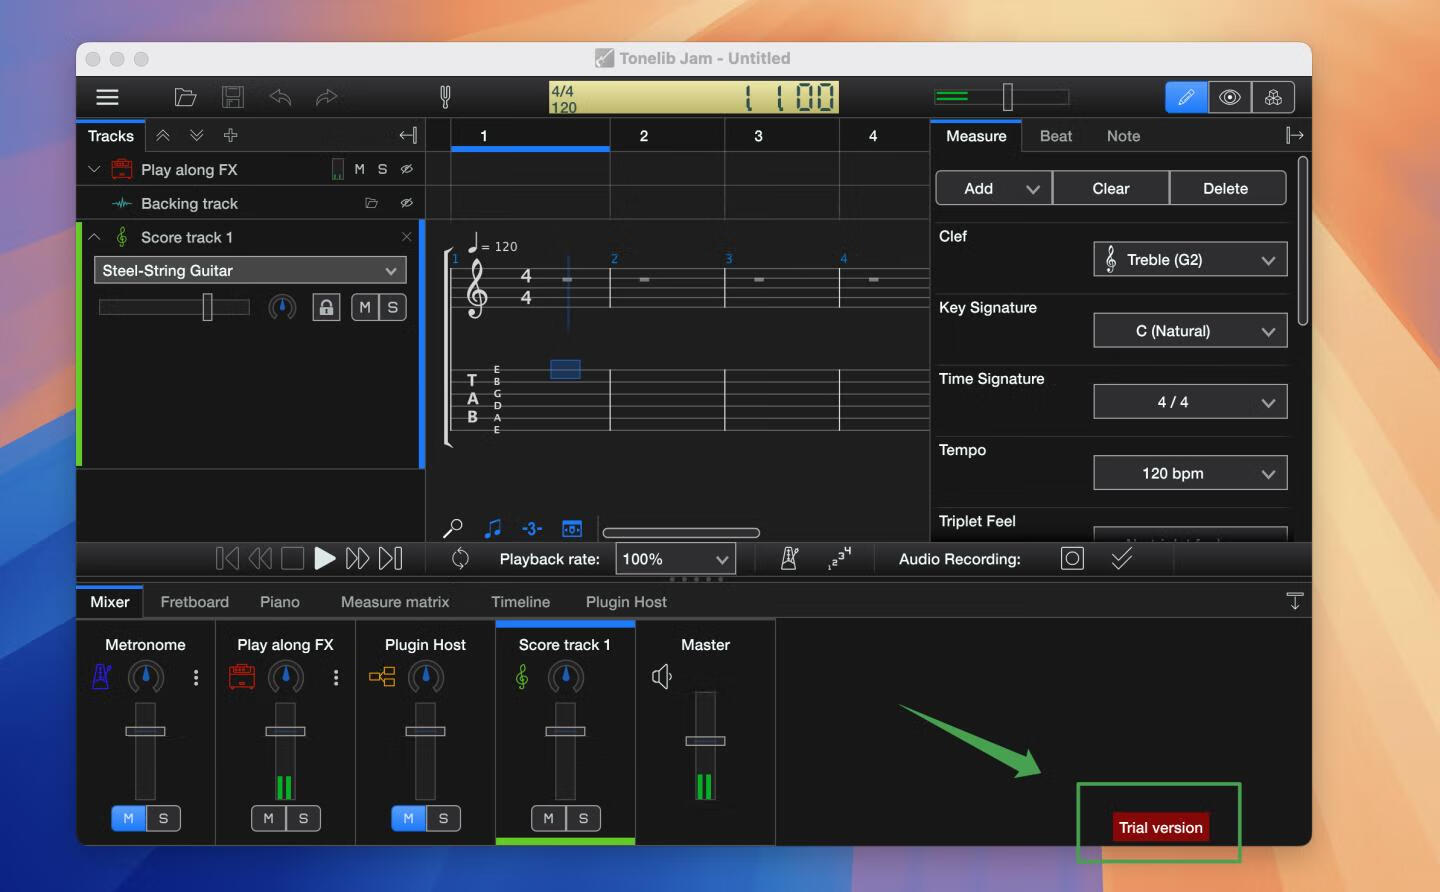1440x892 pixels.
Task: Fast forward to next measure
Action: 357,558
